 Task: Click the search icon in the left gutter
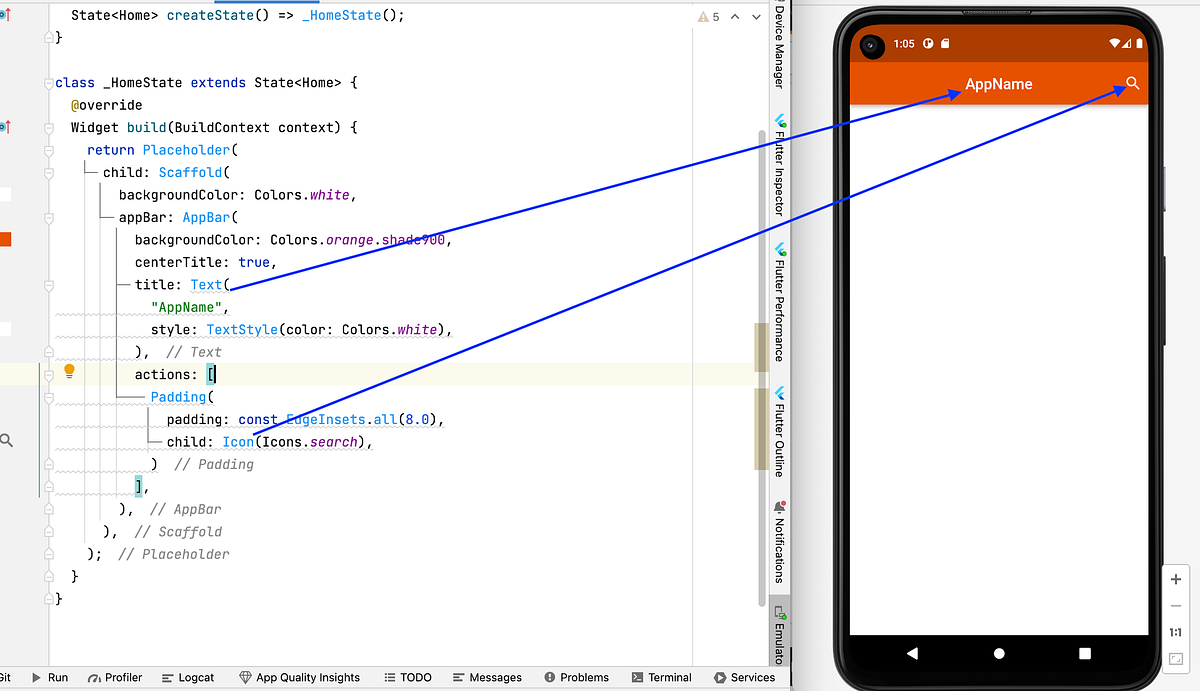(x=8, y=439)
